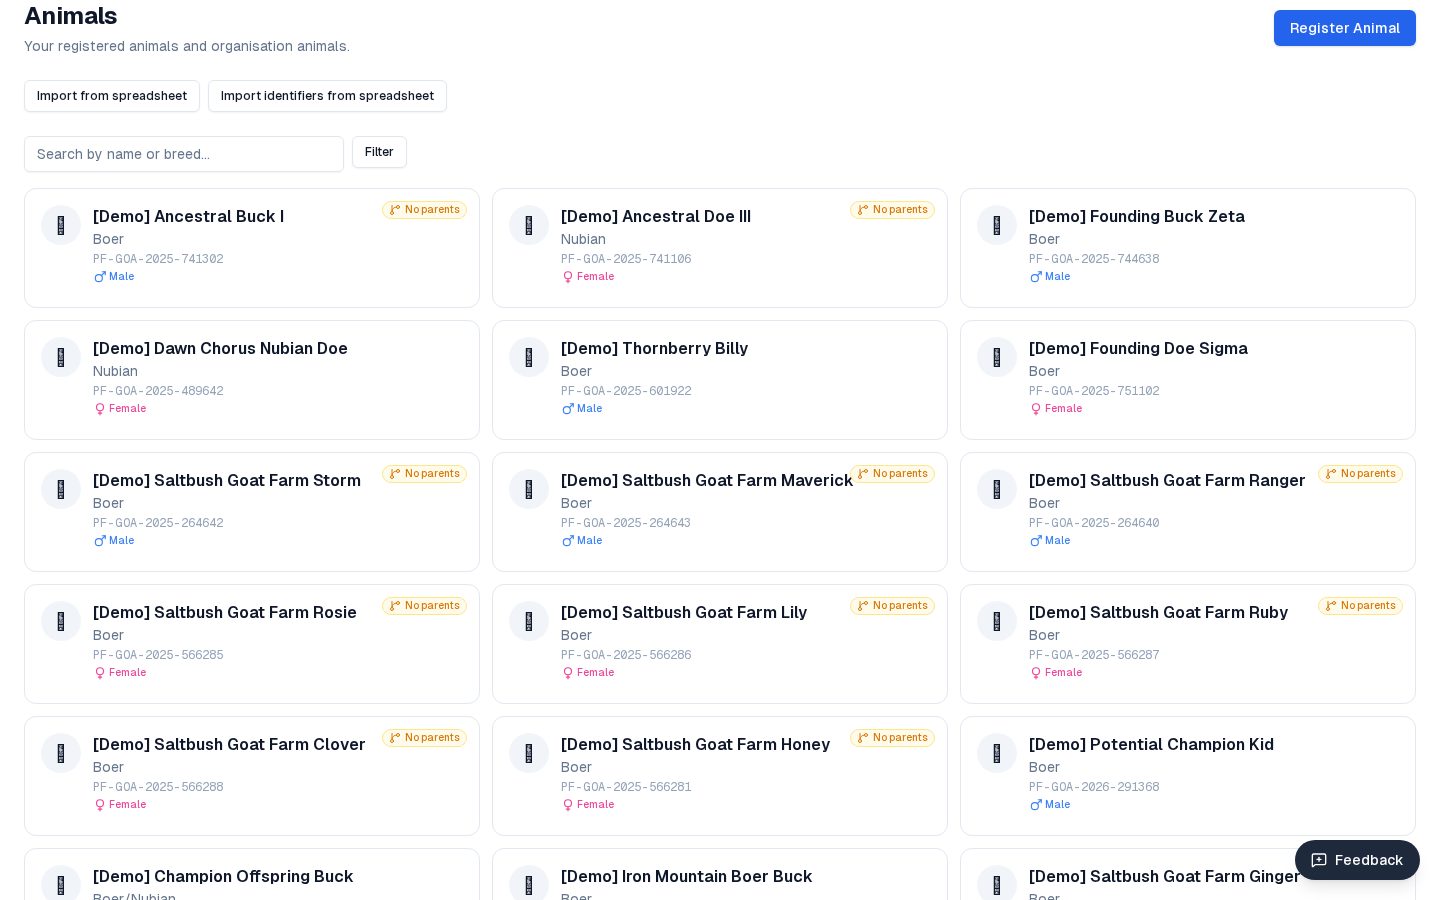Image resolution: width=1440 pixels, height=900 pixels.
Task: Click the No parents badge on Saltbush Goat Farm Rosie
Action: pyautogui.click(x=424, y=606)
